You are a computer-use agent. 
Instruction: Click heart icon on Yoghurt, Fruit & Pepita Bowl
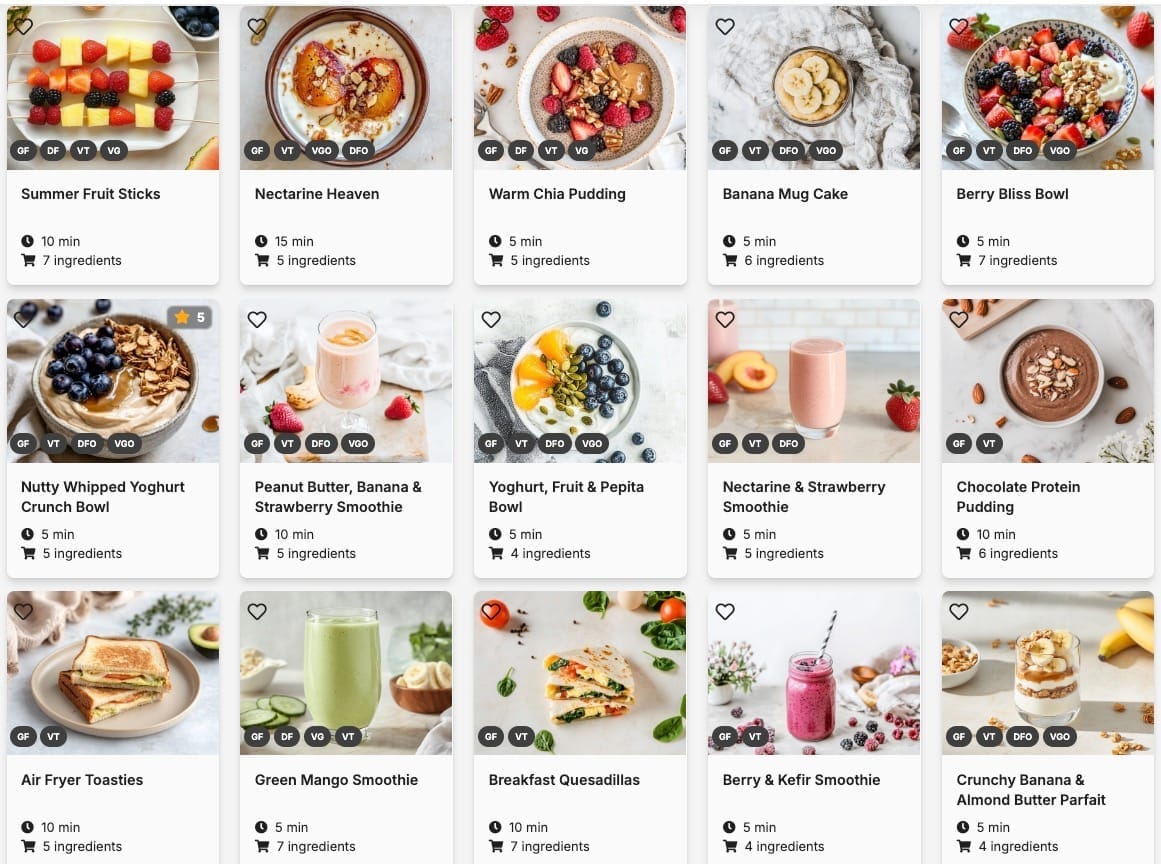pos(491,319)
